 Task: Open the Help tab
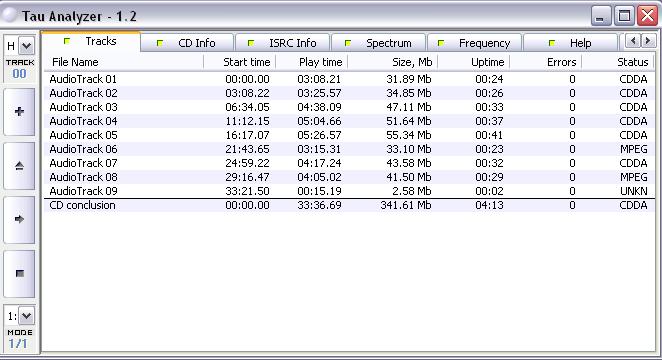click(x=570, y=43)
